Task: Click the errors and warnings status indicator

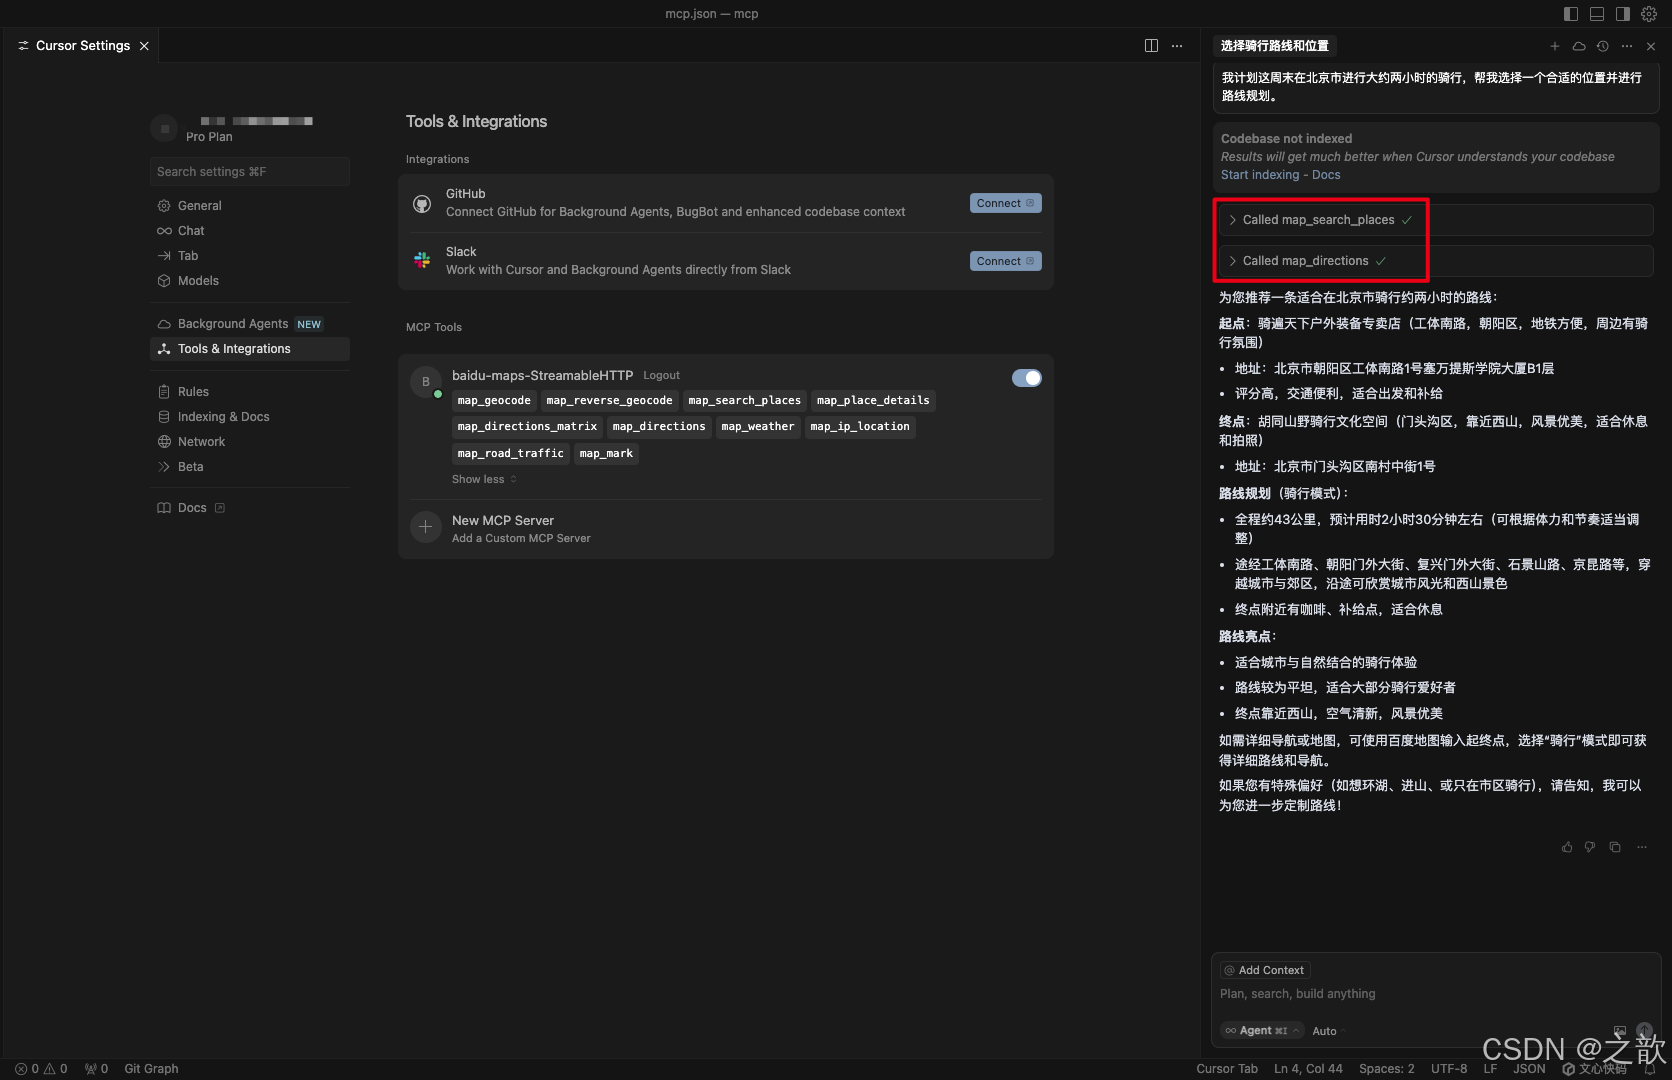Action: point(41,1069)
